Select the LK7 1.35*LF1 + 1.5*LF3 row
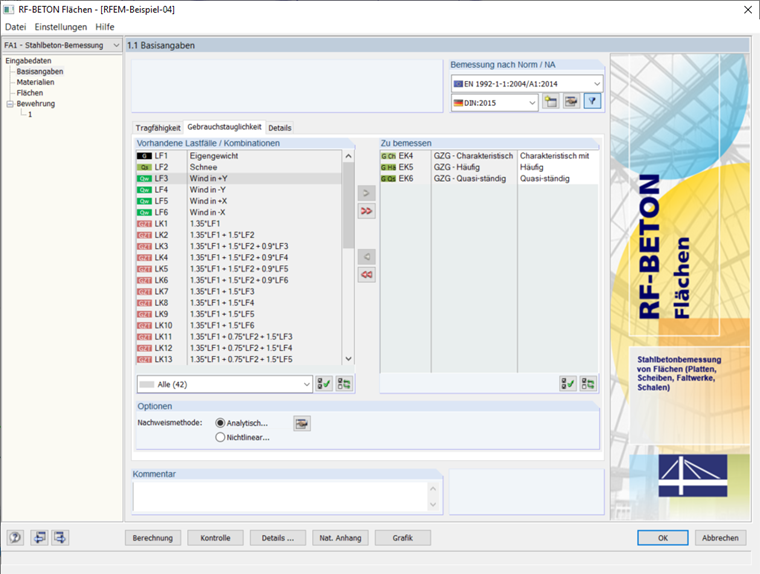 coord(239,292)
